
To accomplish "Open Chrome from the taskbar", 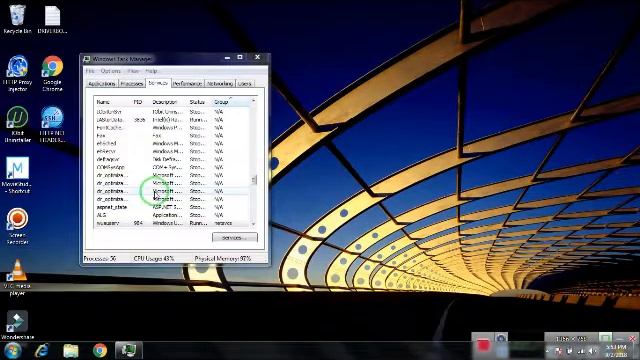I will [x=100, y=351].
